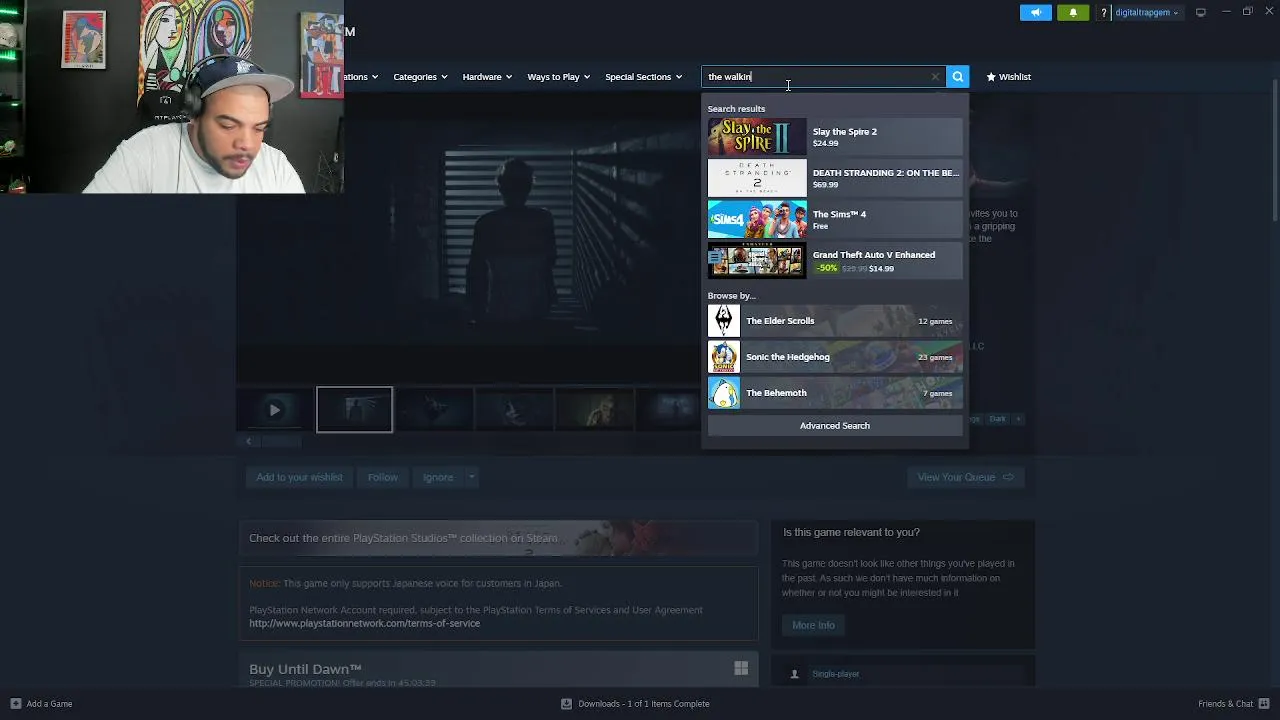This screenshot has width=1280, height=720.
Task: Expand the Hardware dropdown
Action: (x=487, y=77)
